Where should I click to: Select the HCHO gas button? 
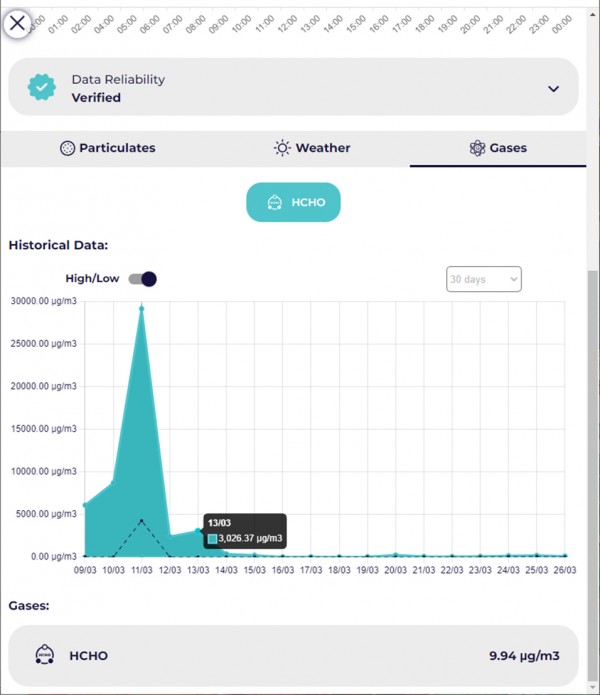coord(293,203)
